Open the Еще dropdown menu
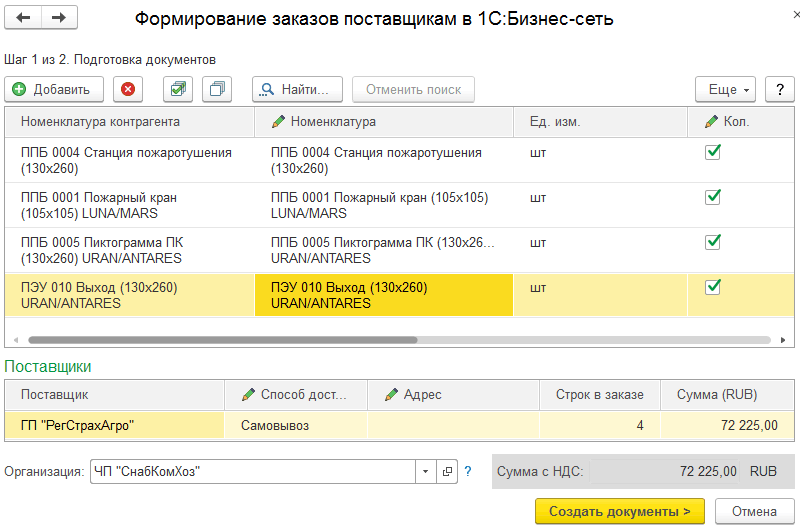800x531 pixels. tap(725, 89)
